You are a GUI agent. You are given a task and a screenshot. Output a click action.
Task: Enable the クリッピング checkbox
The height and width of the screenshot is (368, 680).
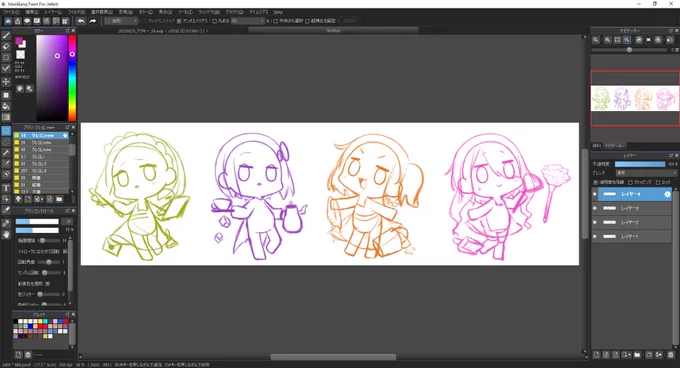(x=631, y=182)
